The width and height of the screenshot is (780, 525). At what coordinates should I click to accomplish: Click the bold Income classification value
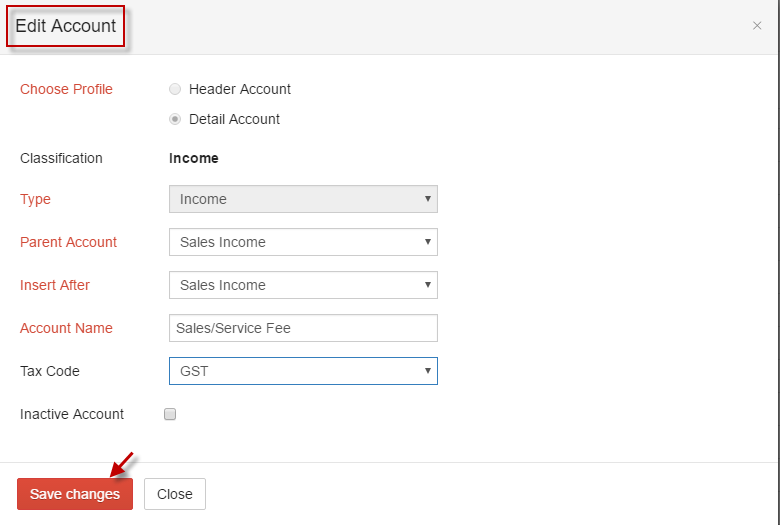point(194,158)
